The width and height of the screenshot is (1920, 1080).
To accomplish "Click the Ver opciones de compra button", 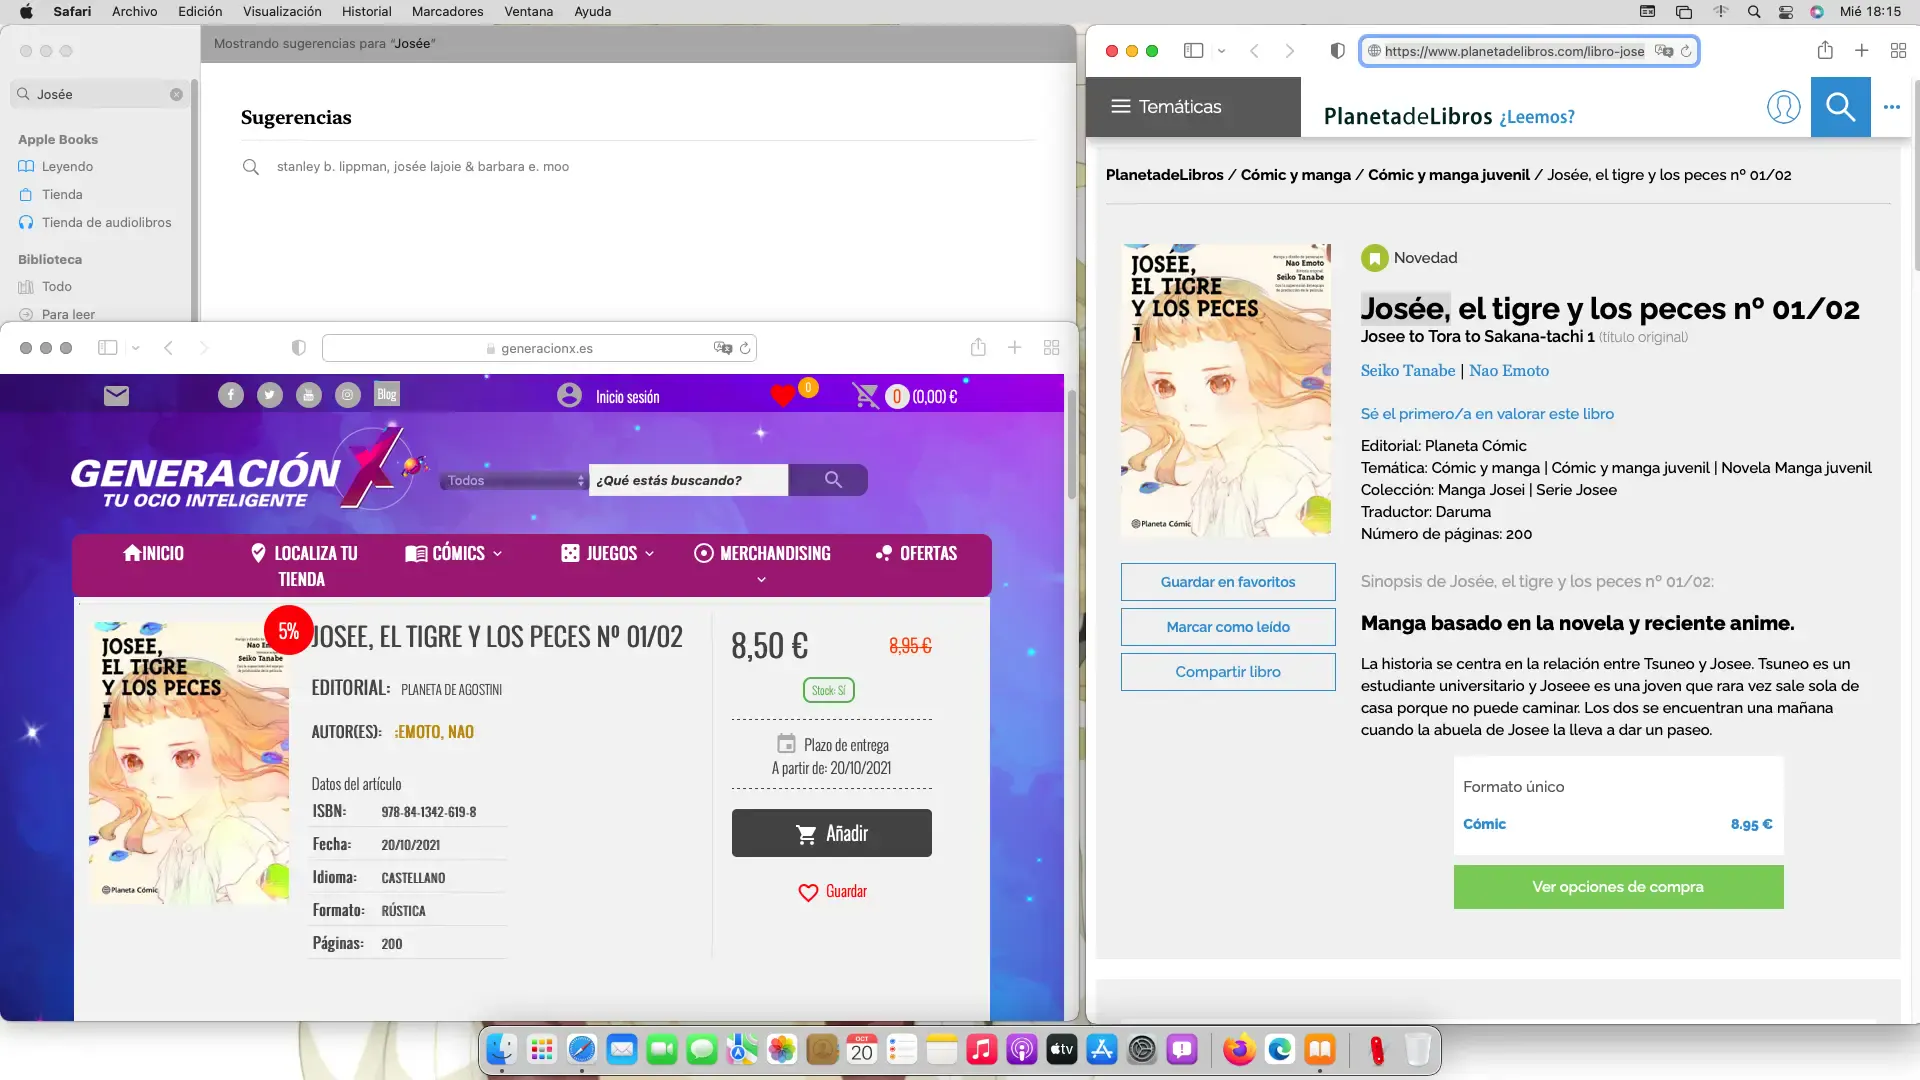I will pos(1618,887).
